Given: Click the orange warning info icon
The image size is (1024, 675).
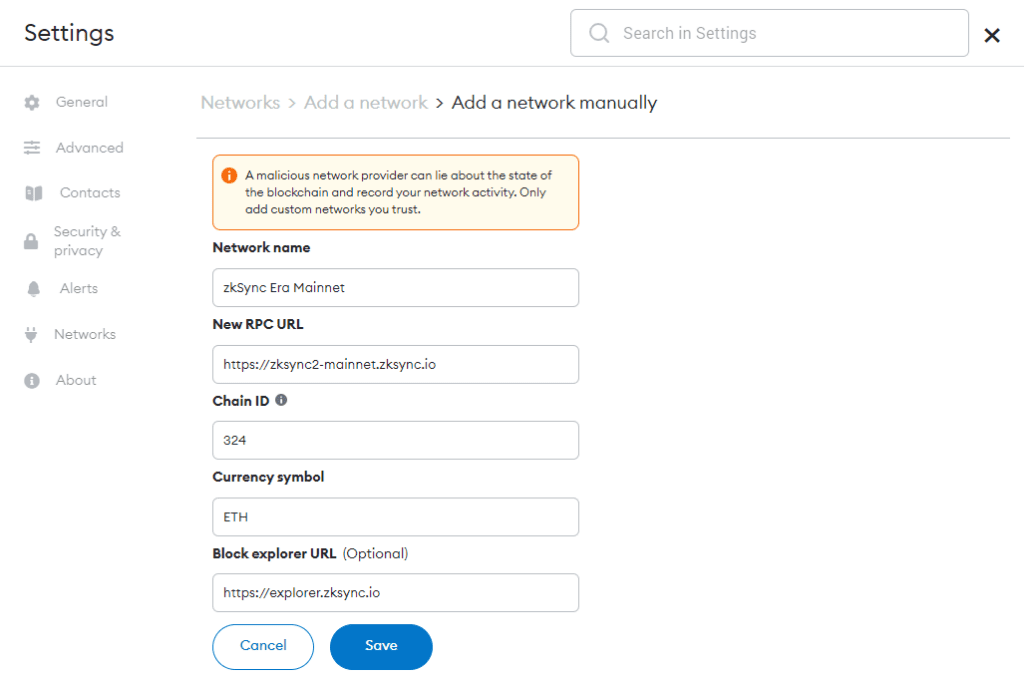Looking at the screenshot, I should 229,175.
